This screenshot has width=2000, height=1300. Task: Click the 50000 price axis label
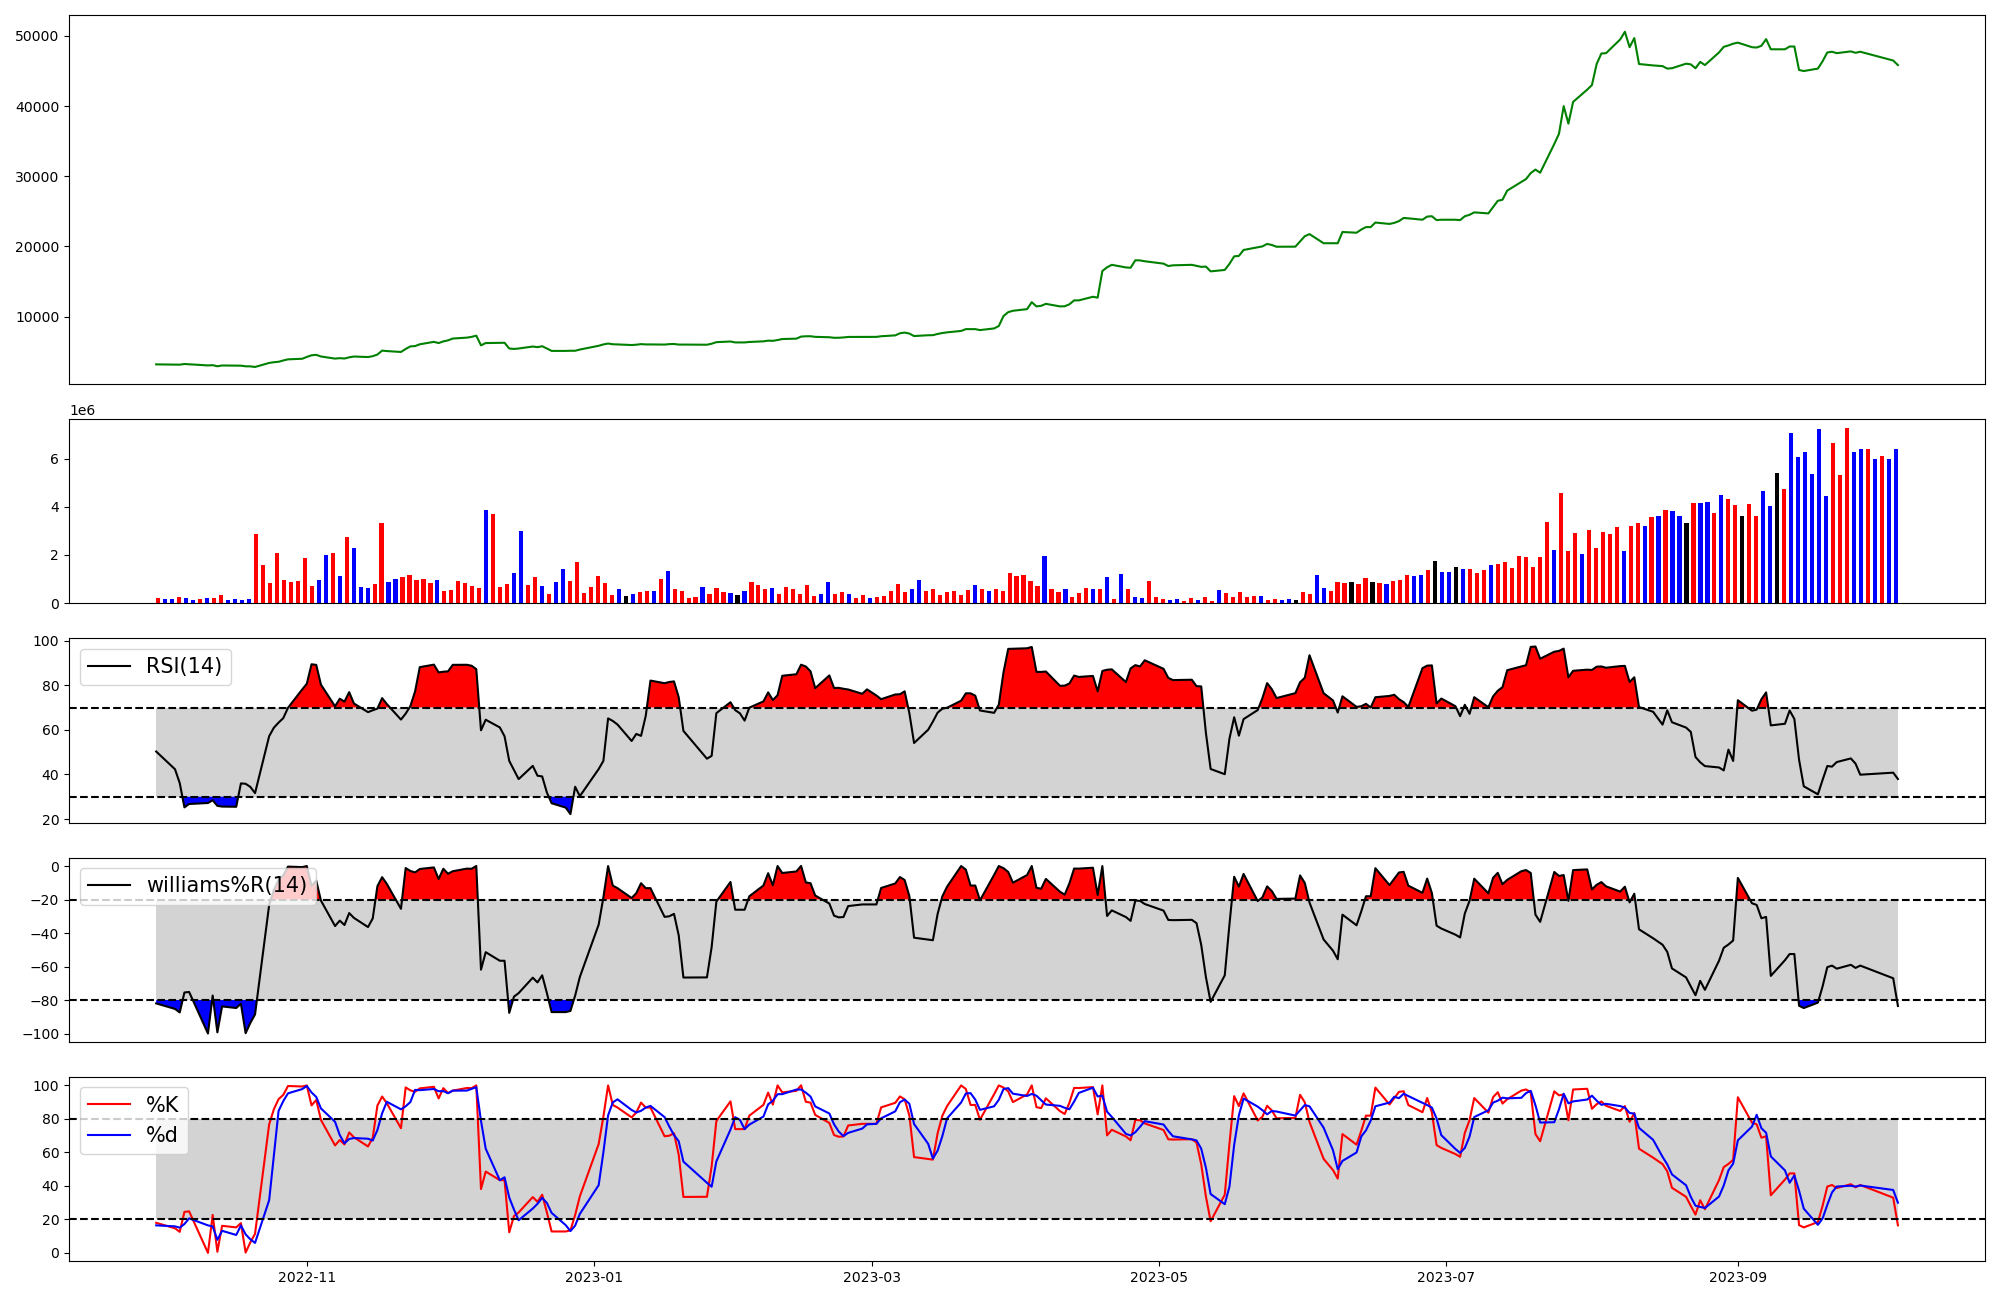tap(37, 37)
